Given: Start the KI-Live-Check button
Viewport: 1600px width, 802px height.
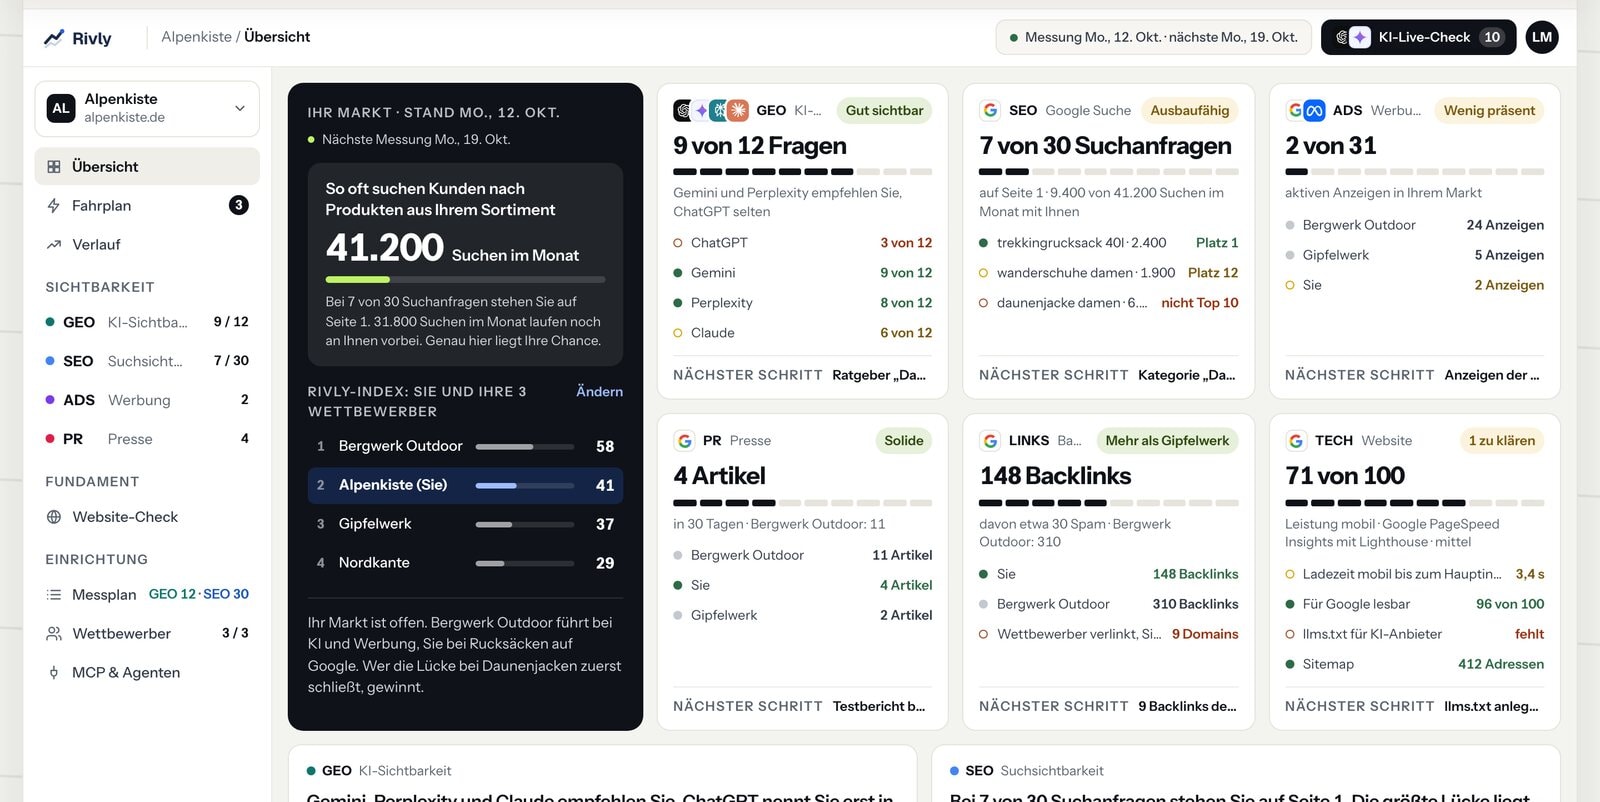Looking at the screenshot, I should (x=1418, y=37).
